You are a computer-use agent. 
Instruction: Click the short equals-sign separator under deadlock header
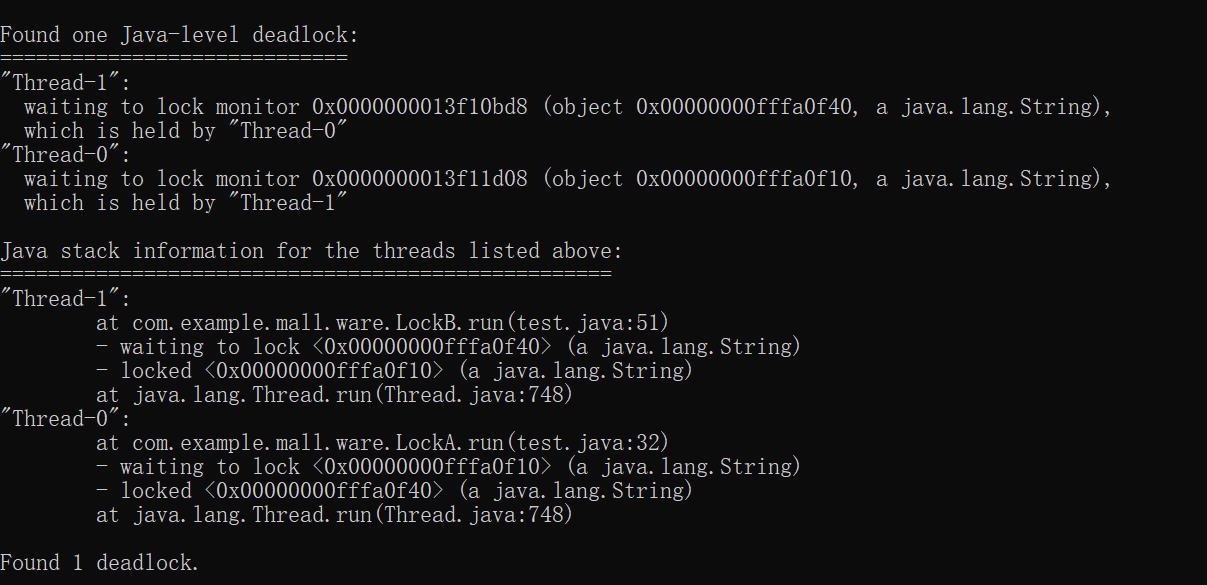(173, 58)
